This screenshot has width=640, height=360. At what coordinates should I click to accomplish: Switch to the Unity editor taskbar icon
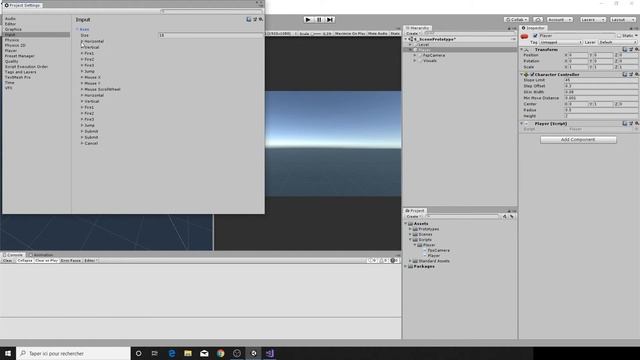(253, 353)
